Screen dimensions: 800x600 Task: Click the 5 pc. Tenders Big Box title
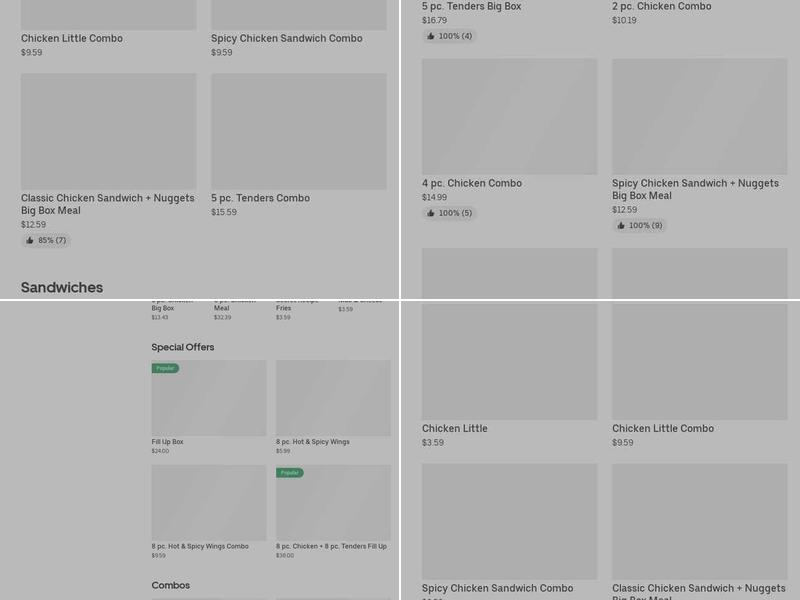pos(471,7)
